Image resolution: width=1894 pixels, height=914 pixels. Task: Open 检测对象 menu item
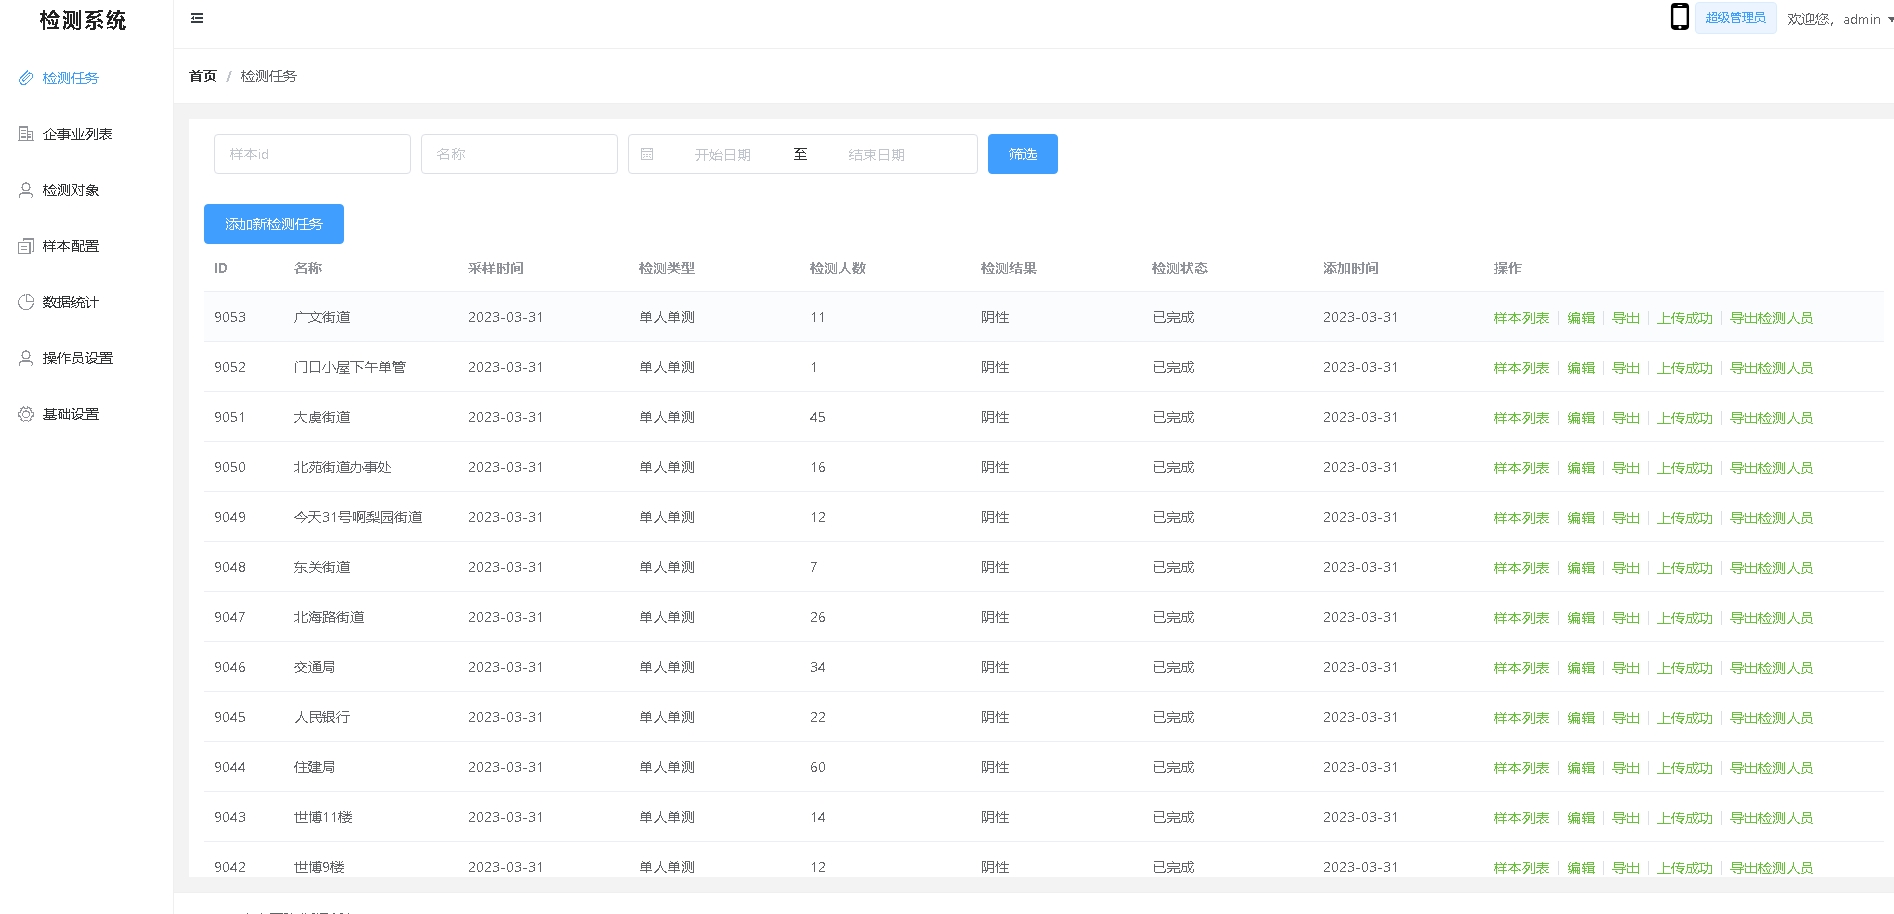point(86,190)
